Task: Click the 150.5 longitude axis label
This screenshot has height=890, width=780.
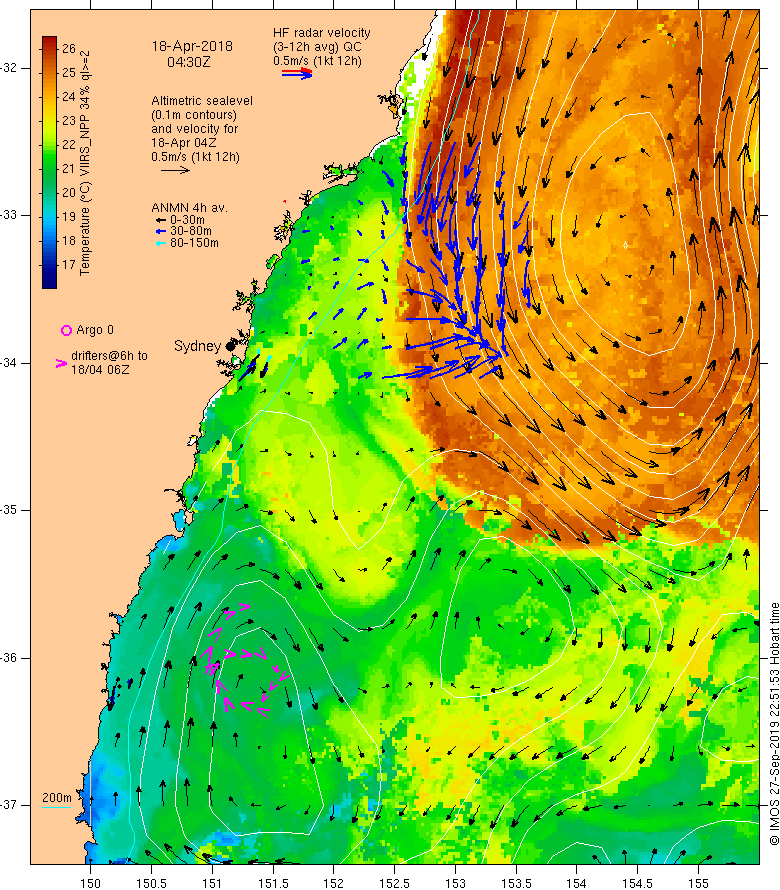Action: (x=151, y=883)
